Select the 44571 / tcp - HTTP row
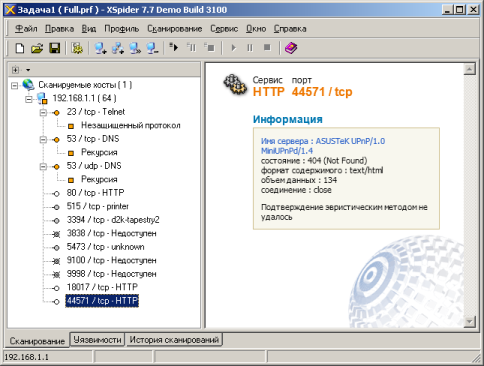 [102, 301]
